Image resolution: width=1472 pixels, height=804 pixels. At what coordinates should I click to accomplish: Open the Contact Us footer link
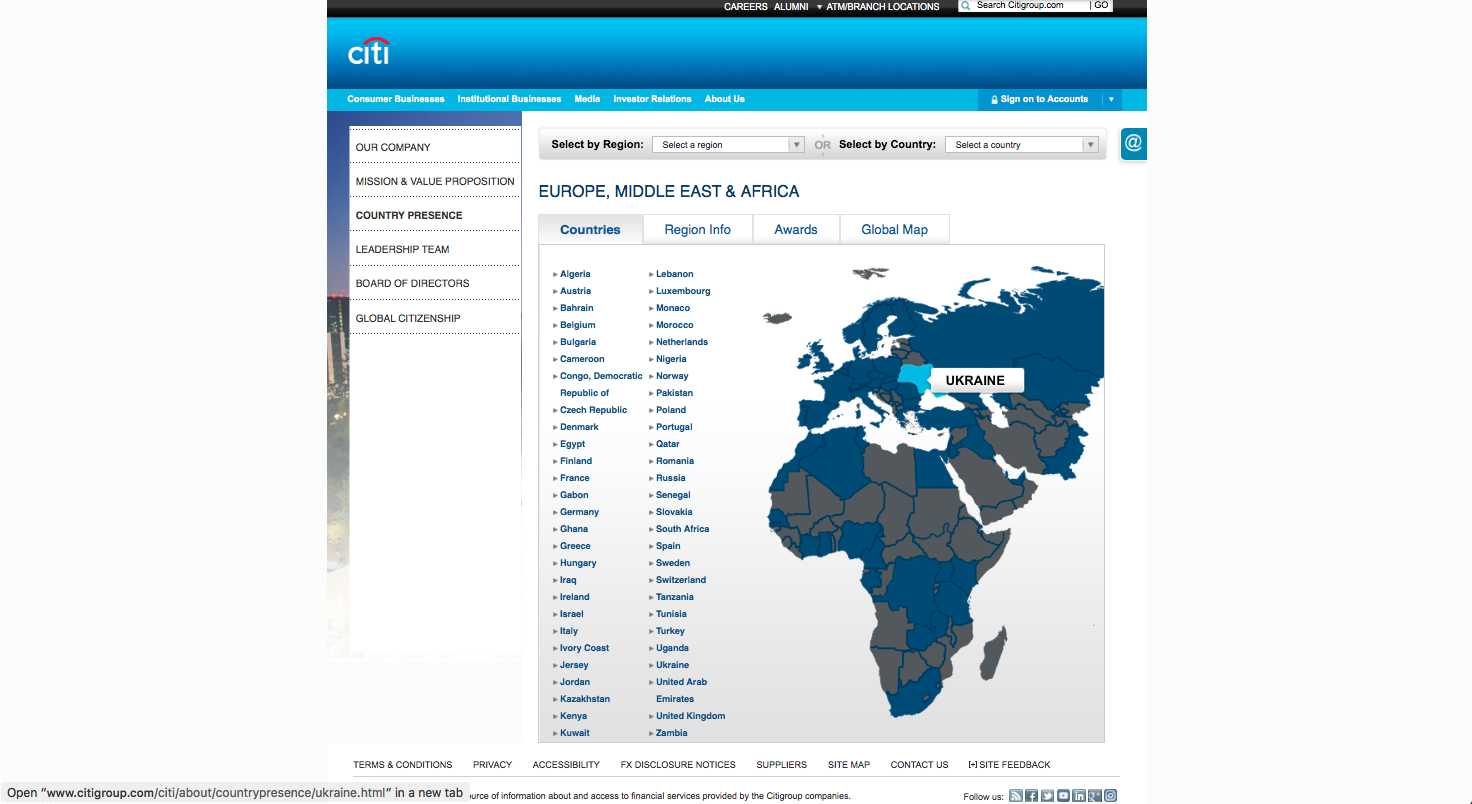(x=919, y=765)
